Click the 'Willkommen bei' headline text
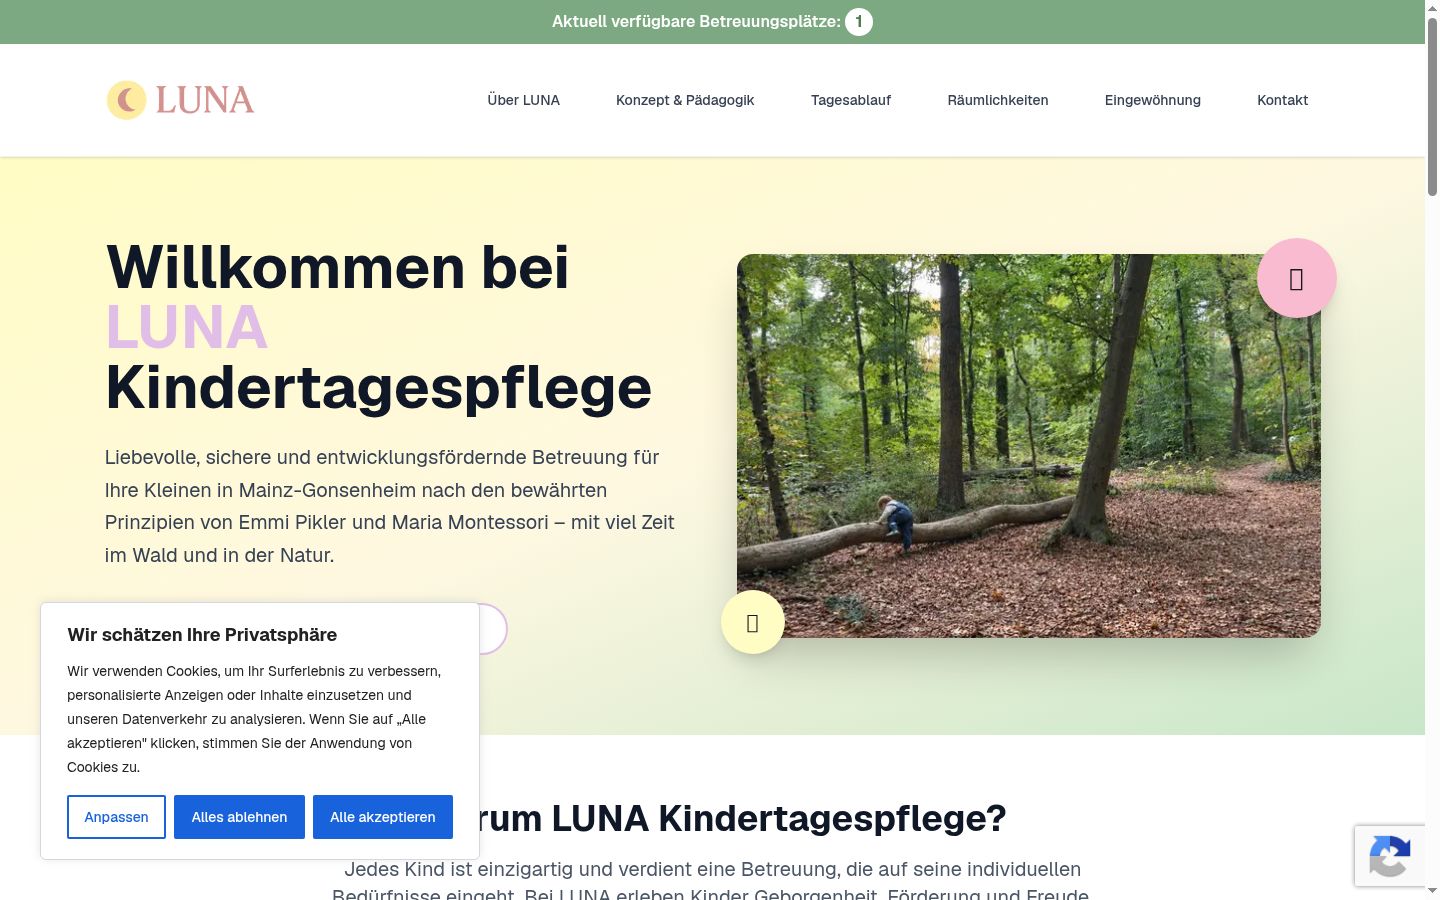1440x900 pixels. pos(338,267)
